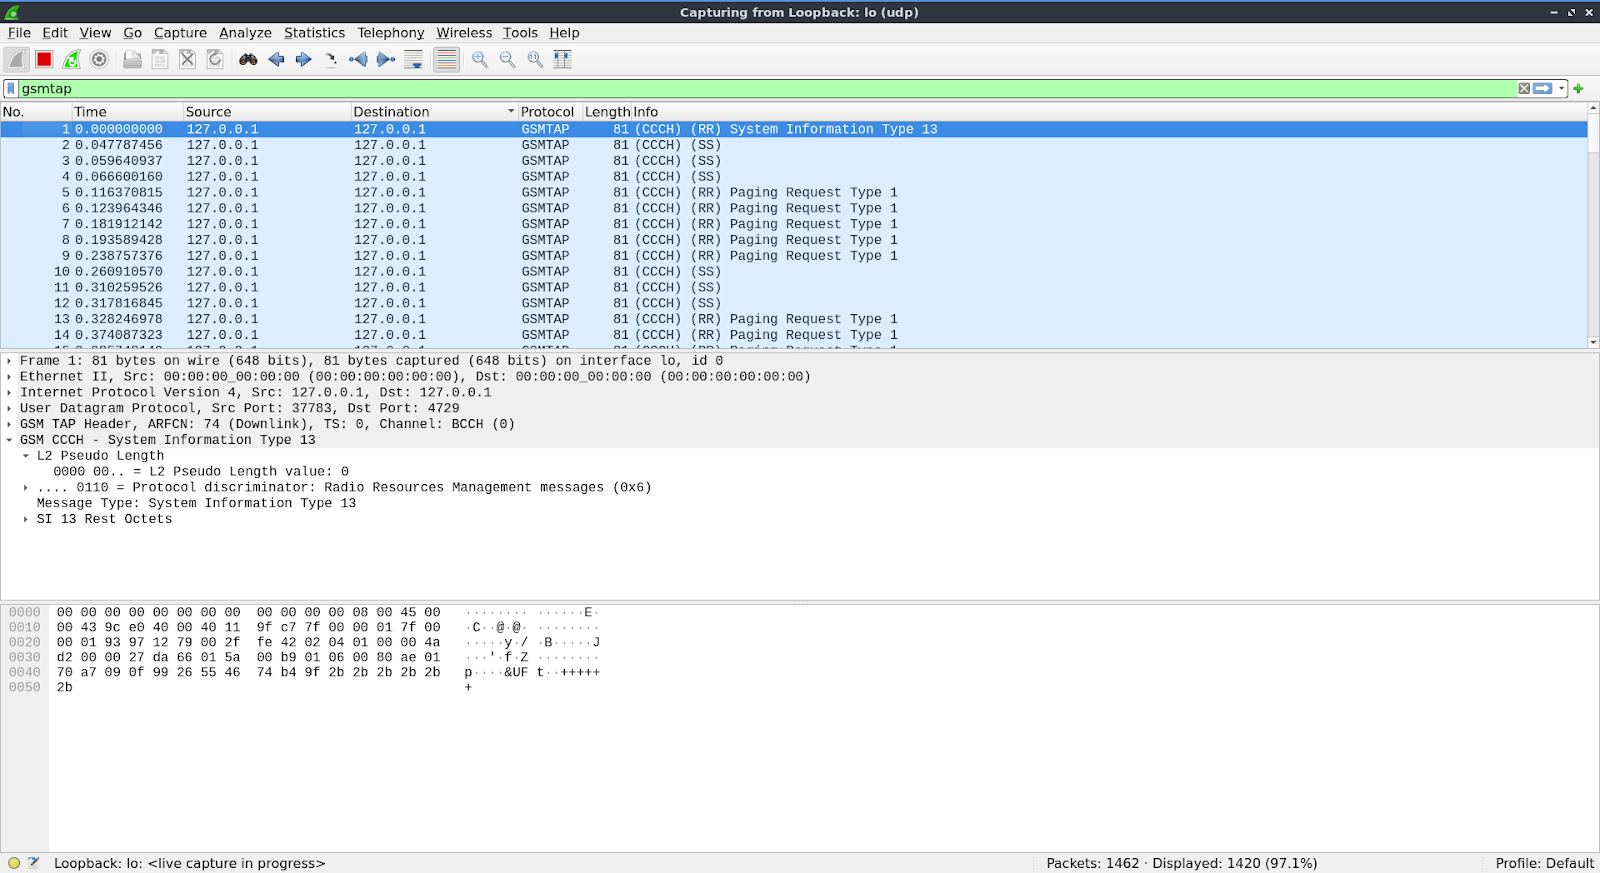Expand the Frame 1 details
Image resolution: width=1600 pixels, height=873 pixels.
pyautogui.click(x=9, y=361)
